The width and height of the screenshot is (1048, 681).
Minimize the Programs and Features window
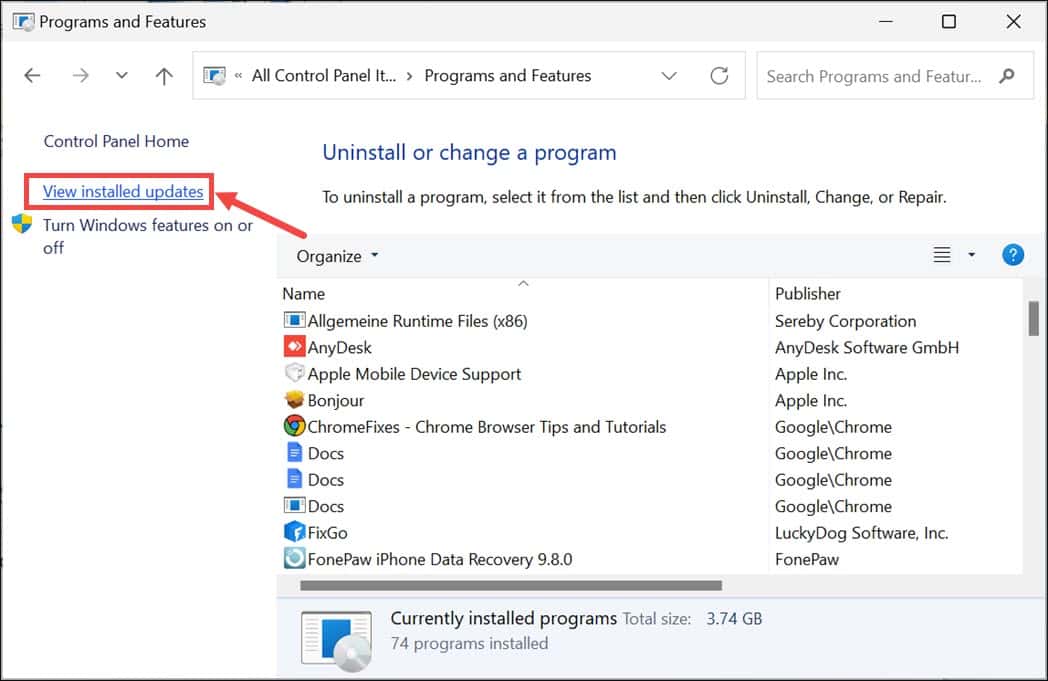pyautogui.click(x=886, y=21)
